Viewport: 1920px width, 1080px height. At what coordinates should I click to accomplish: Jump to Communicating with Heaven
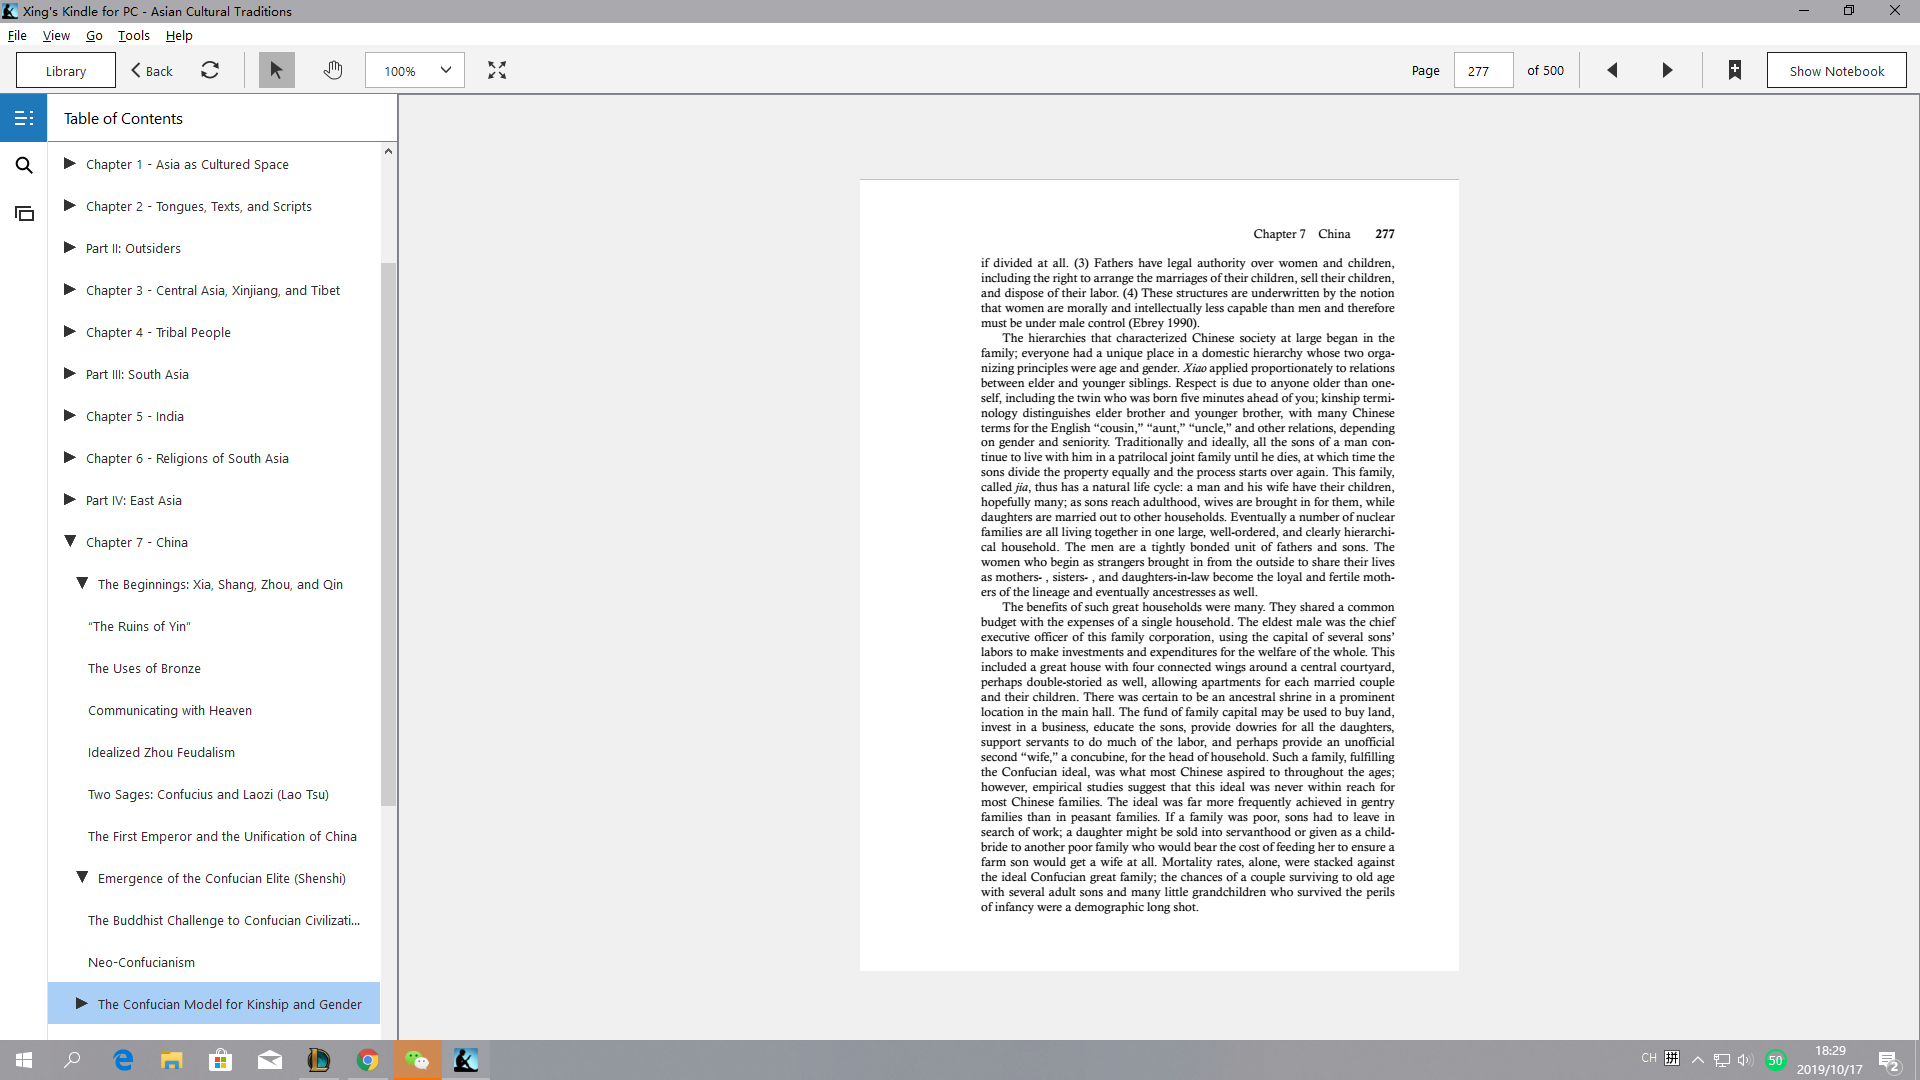point(170,710)
